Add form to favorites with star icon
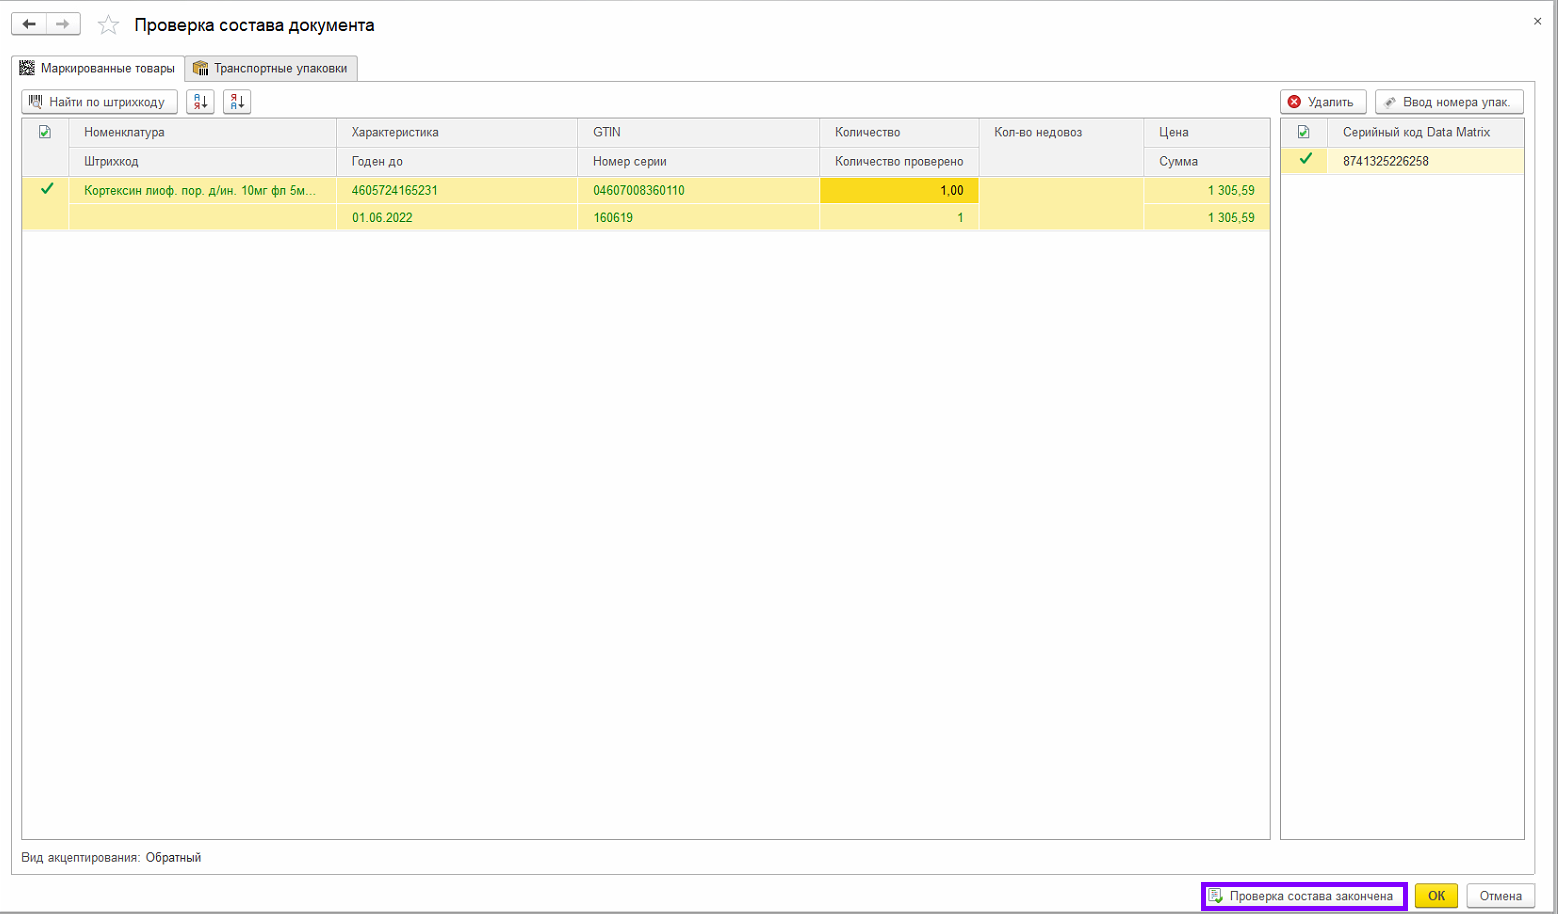This screenshot has height=914, width=1558. 108,25
